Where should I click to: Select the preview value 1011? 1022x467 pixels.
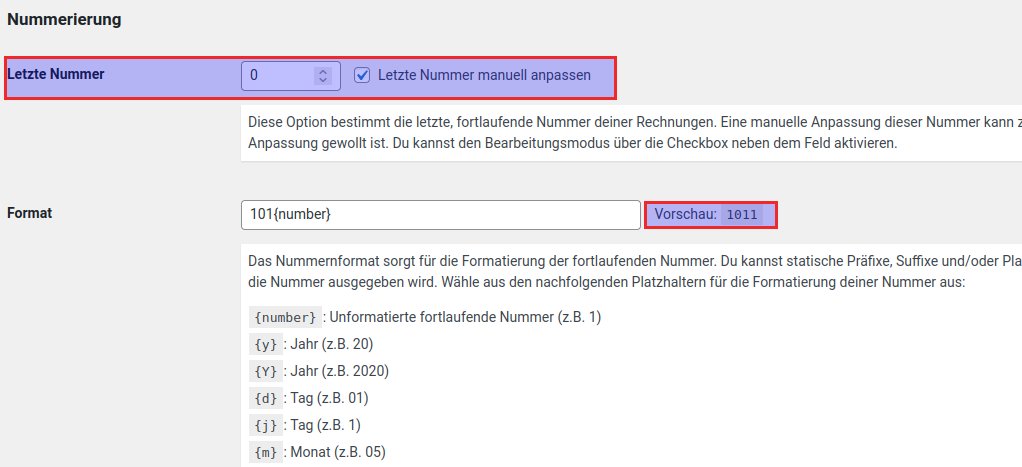(741, 215)
